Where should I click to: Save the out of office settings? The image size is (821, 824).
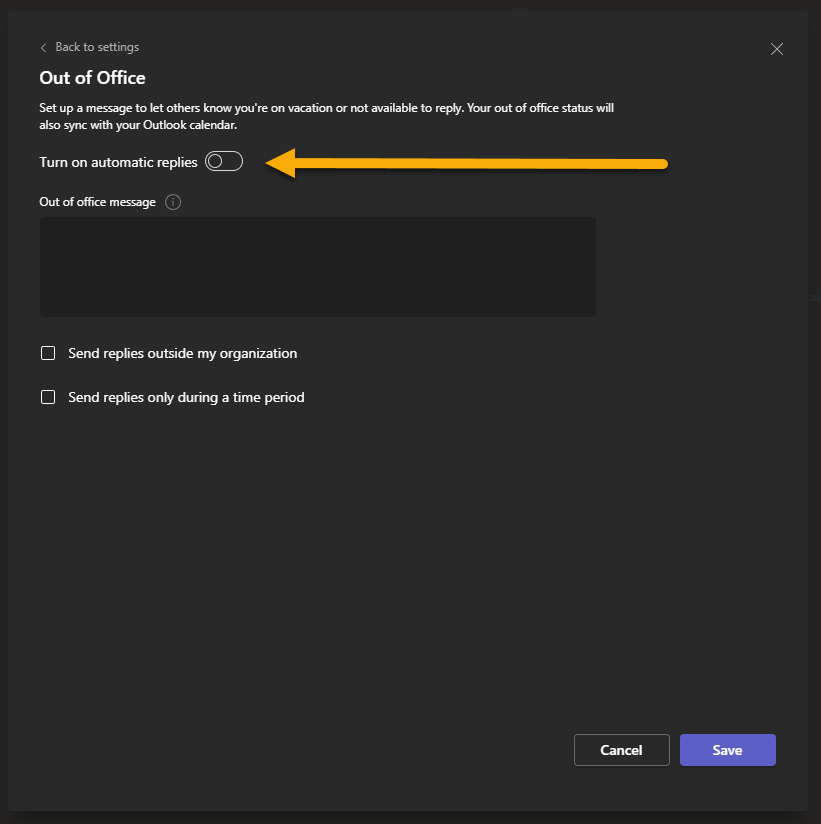coord(727,750)
